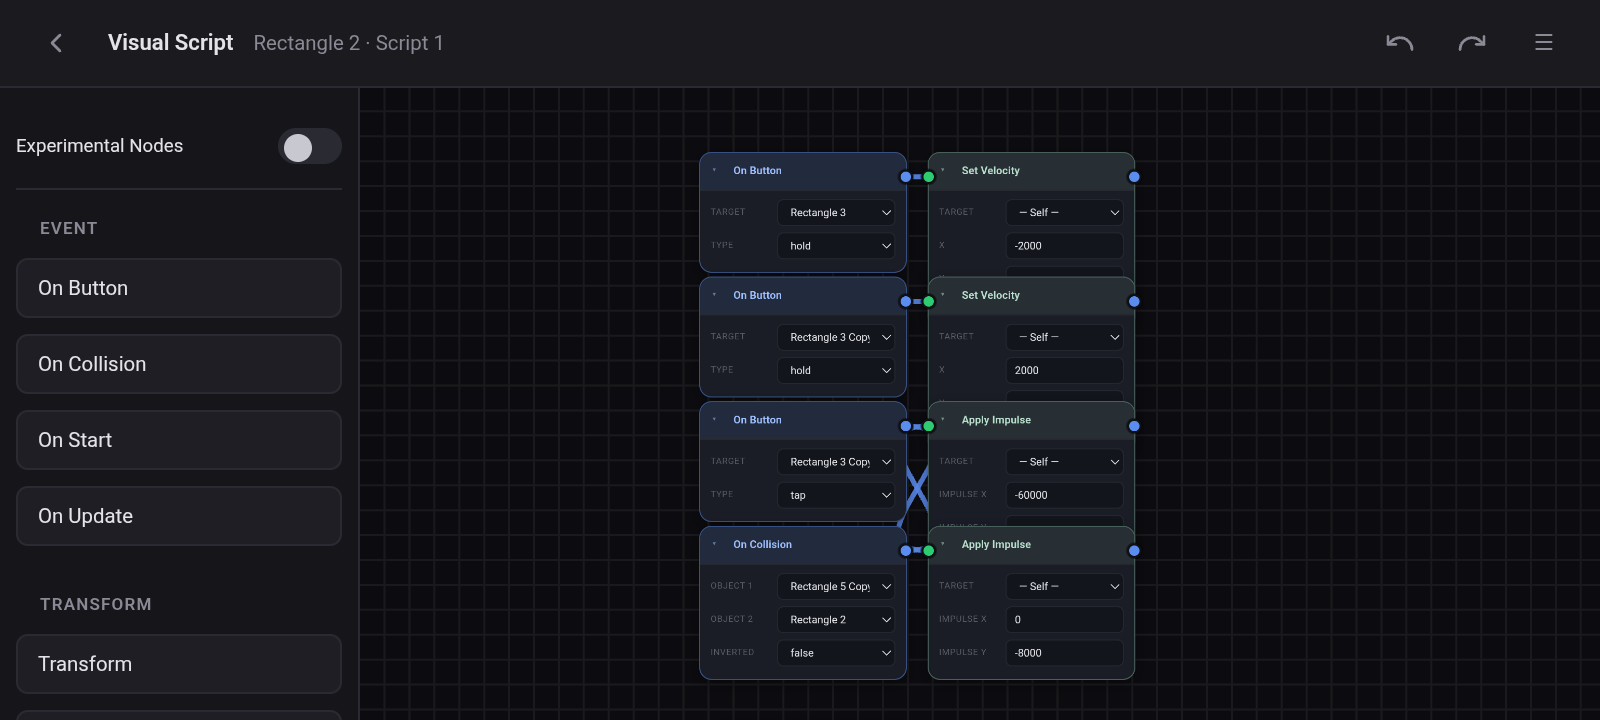Click the blue output port of the hold On Button node targeting Rectangle 3 Copy

click(906, 301)
